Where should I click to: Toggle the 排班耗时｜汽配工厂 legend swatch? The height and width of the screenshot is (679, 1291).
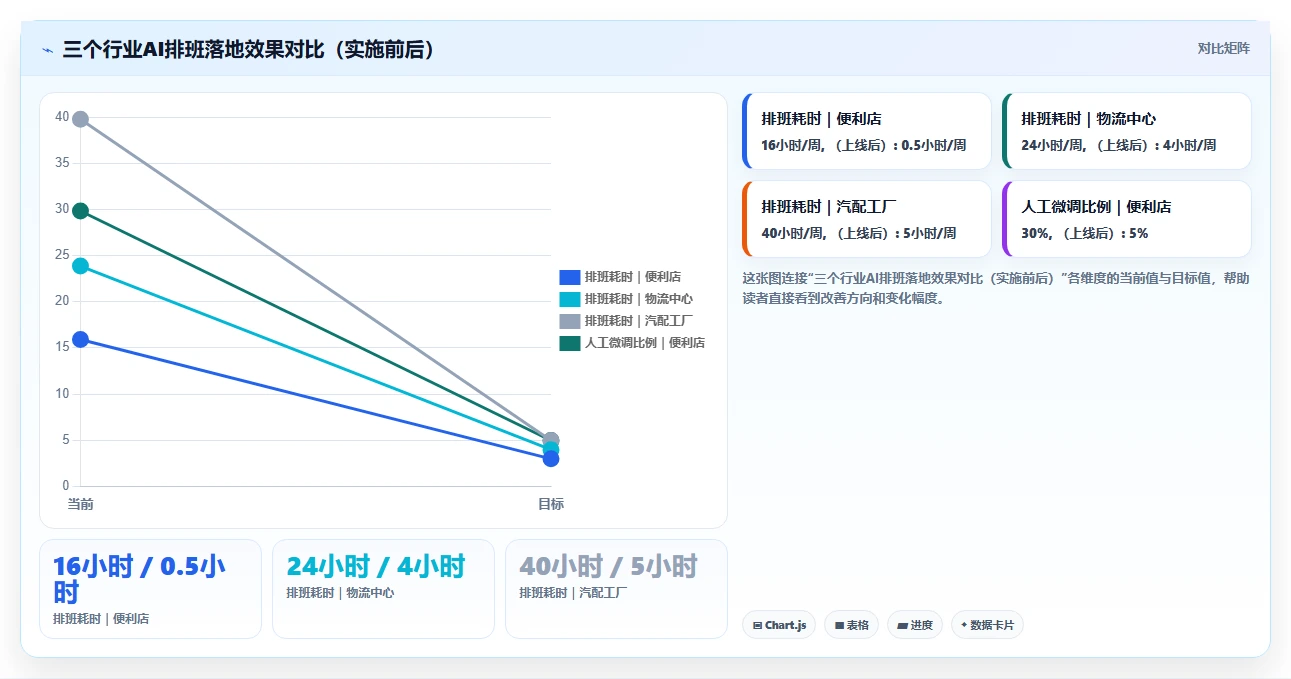[x=569, y=321]
